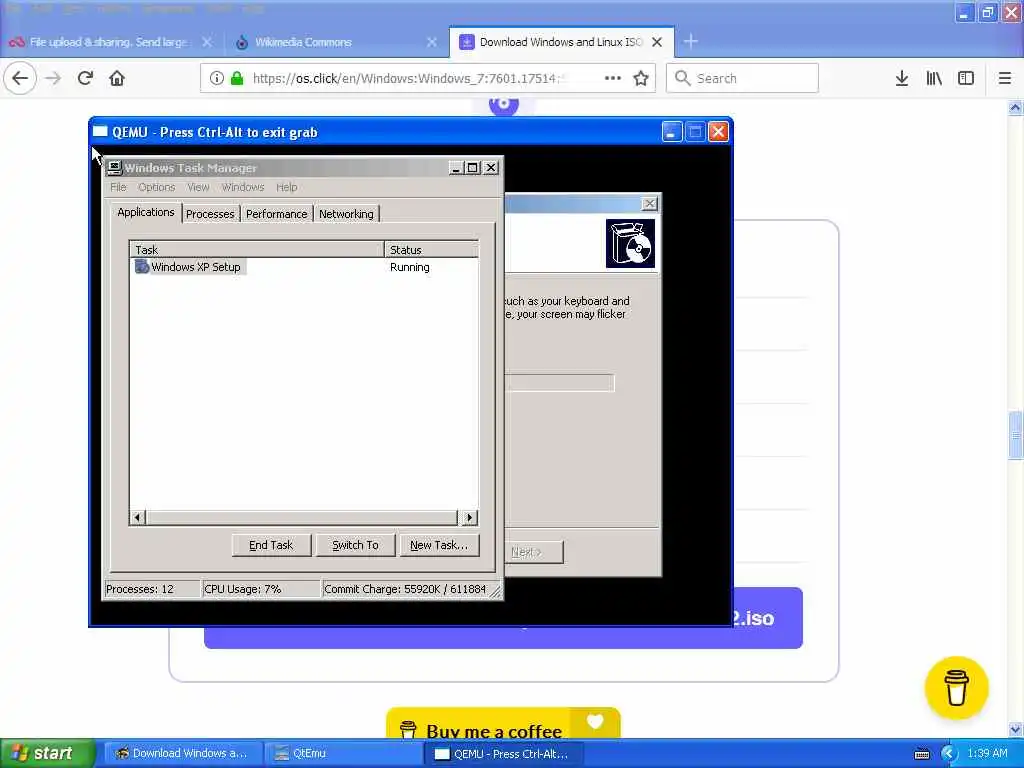The image size is (1024, 768).
Task: Click the CPU Usage: 7% status text
Action: [243, 589]
